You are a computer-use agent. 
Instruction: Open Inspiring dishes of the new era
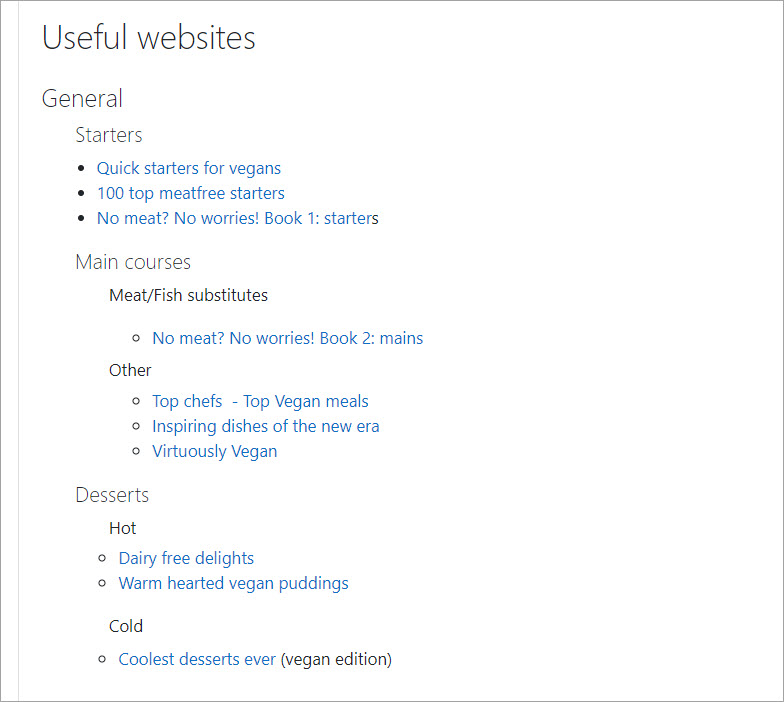(x=265, y=426)
